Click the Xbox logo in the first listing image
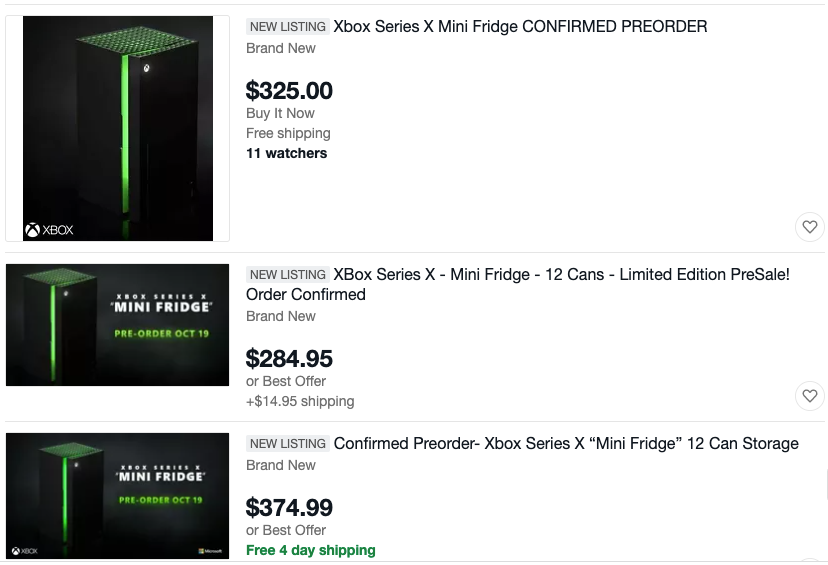This screenshot has width=828, height=565. click(49, 231)
